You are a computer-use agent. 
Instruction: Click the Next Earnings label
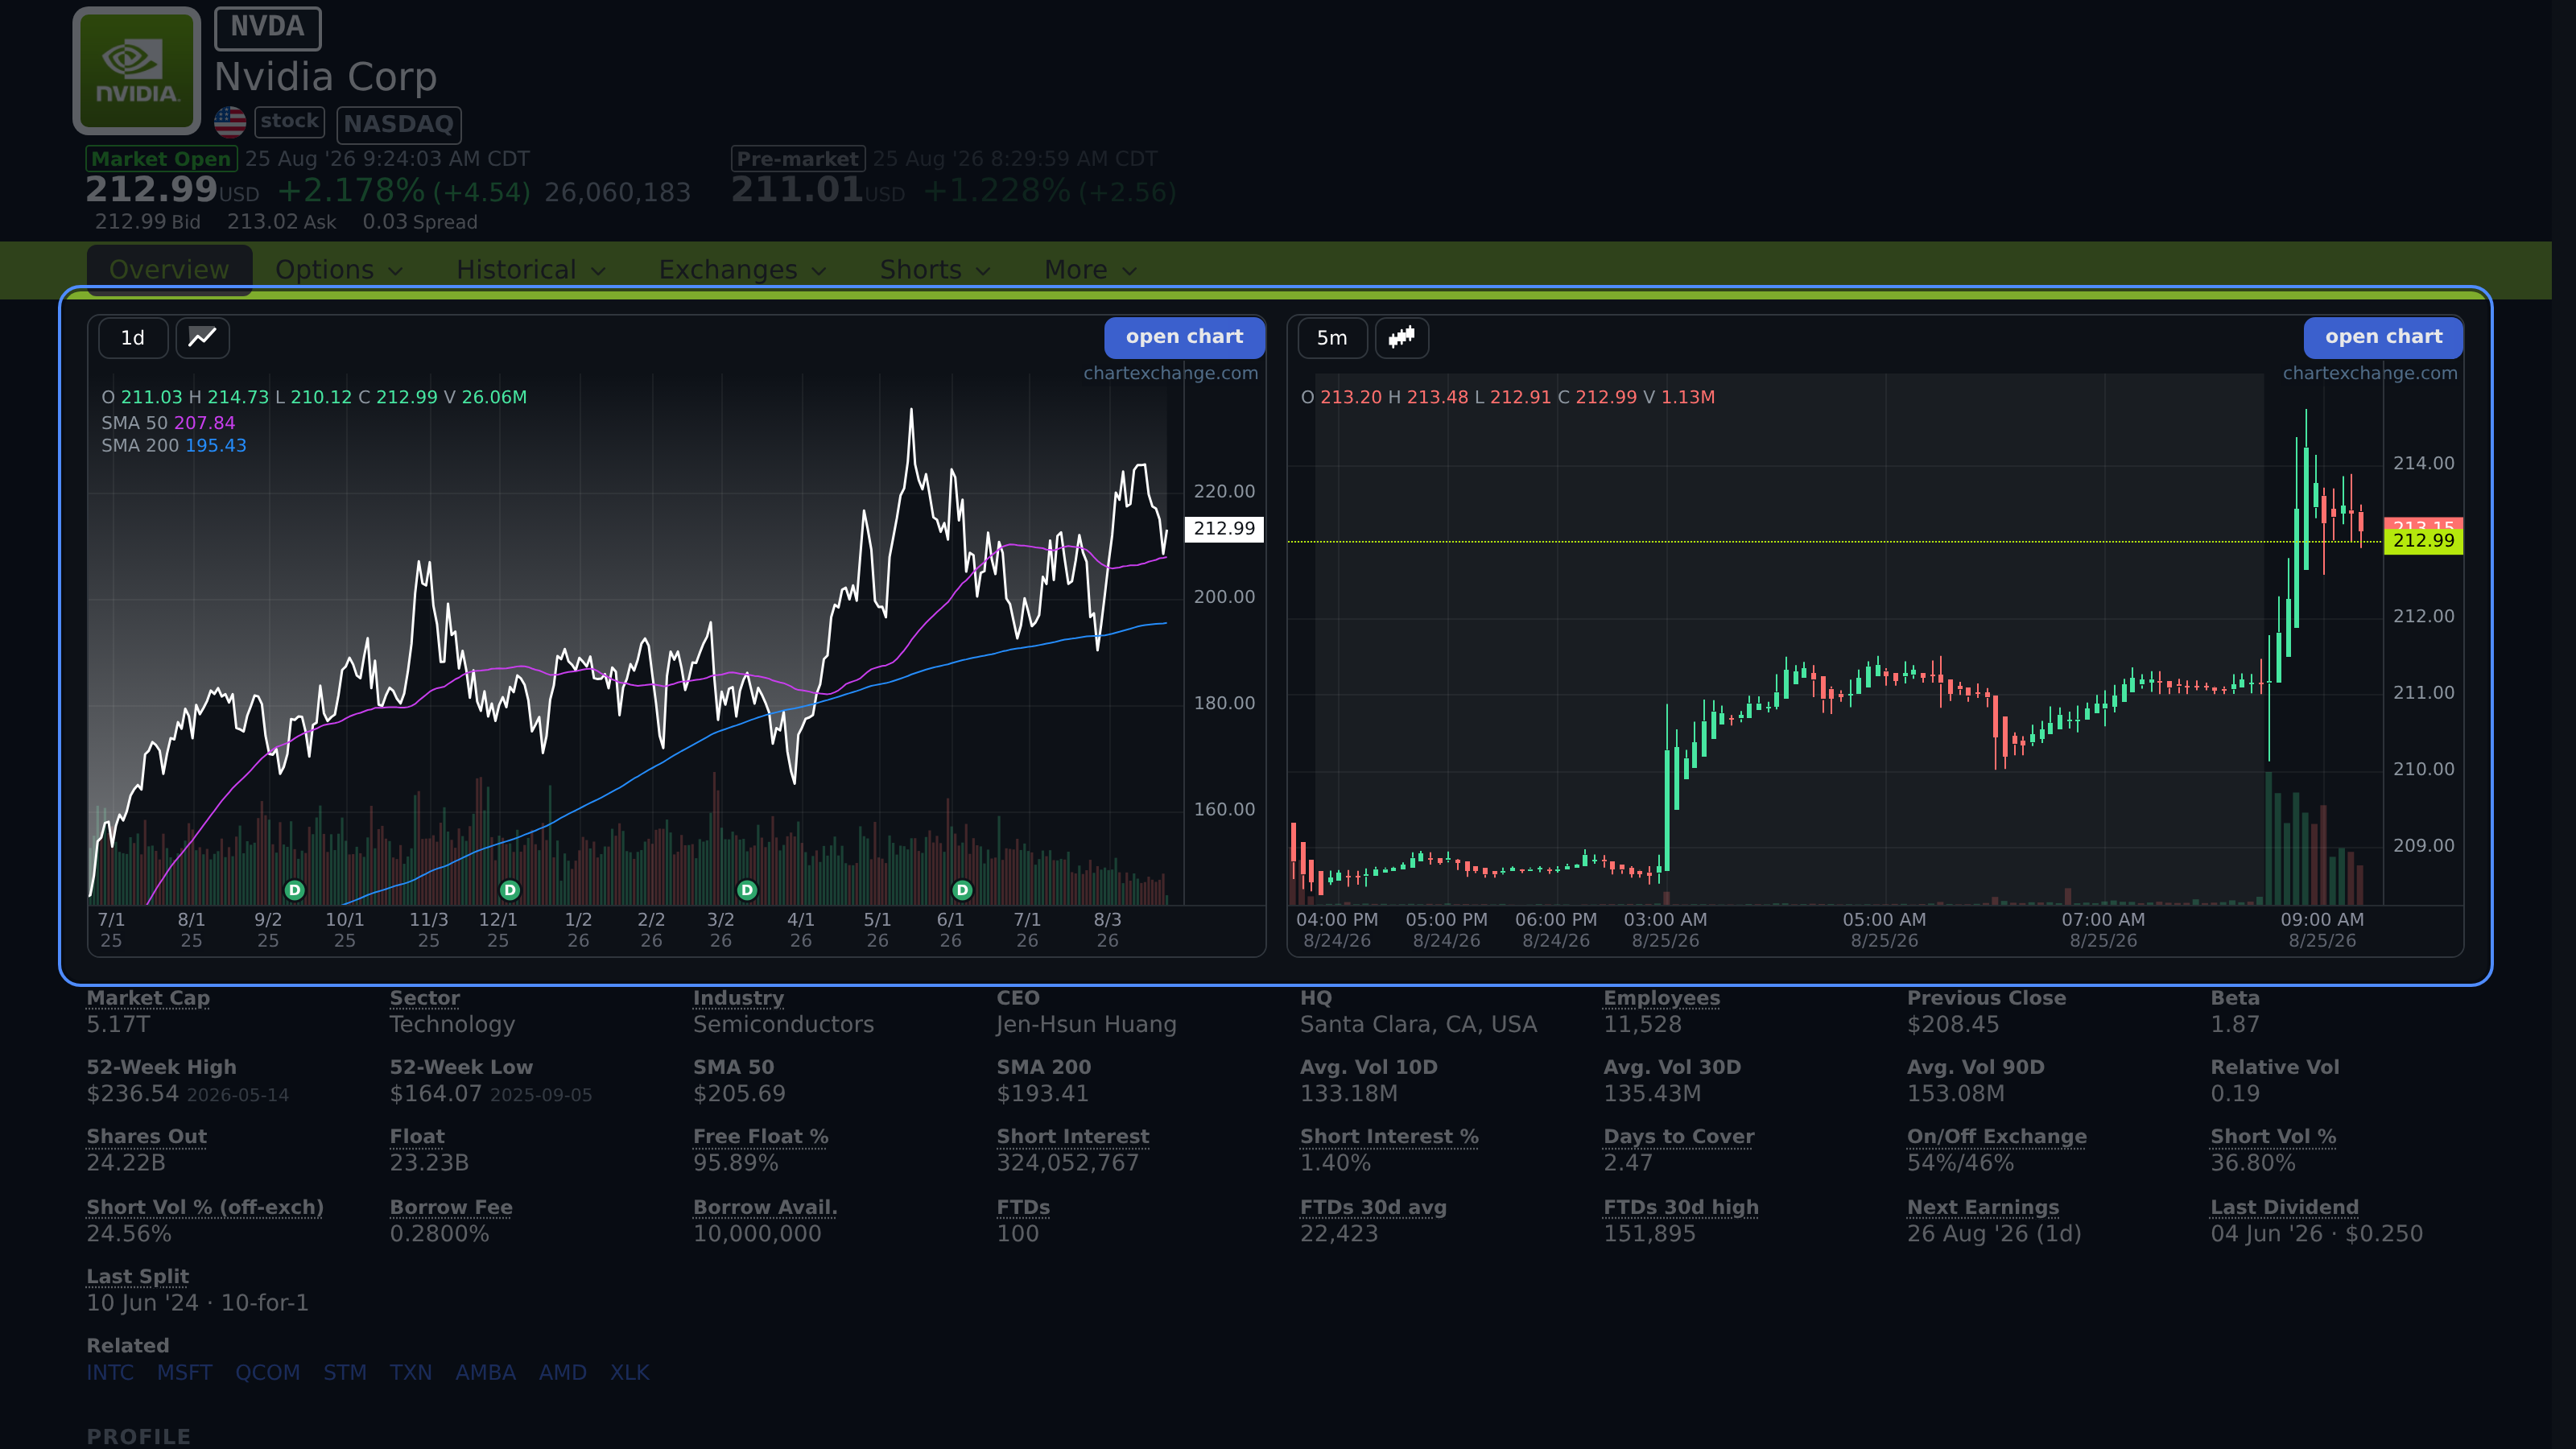tap(1982, 1207)
